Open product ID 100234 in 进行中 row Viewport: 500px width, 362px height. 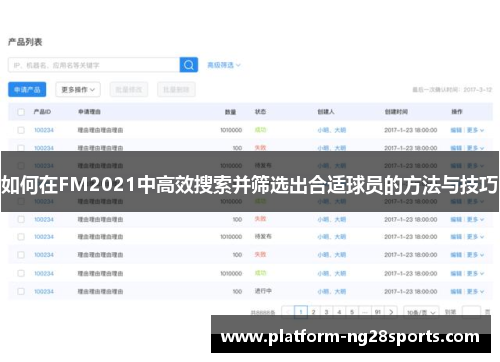pyautogui.click(x=44, y=292)
